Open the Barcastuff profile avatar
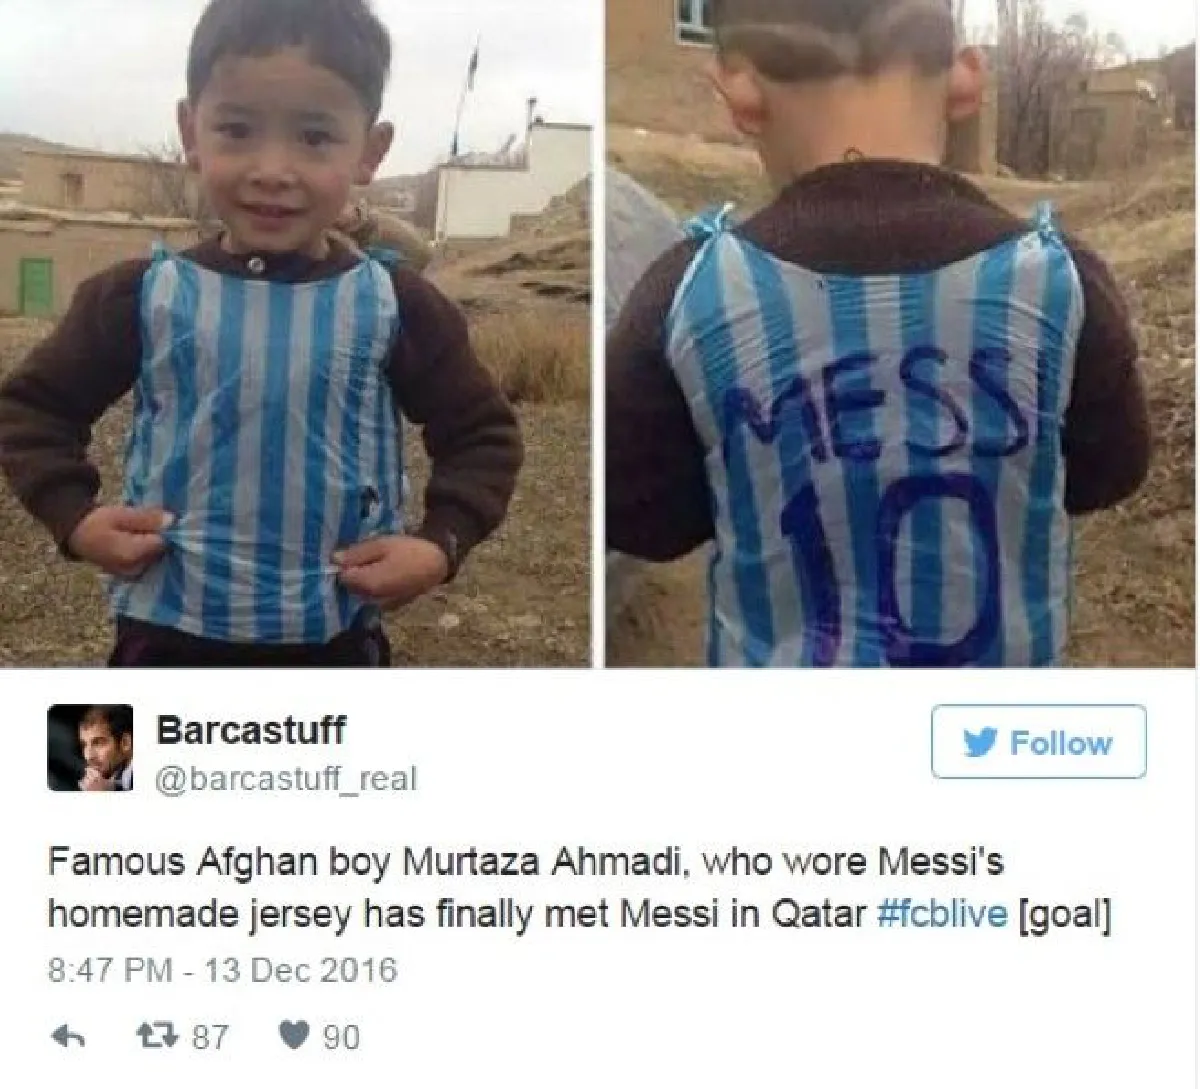Screen dimensions: 1200x1089 point(91,748)
